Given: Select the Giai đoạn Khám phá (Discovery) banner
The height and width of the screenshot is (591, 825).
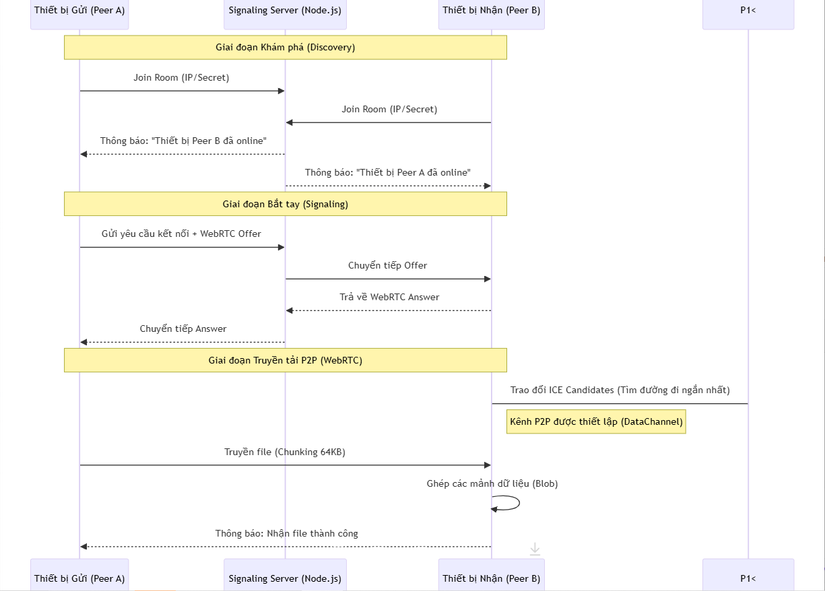Looking at the screenshot, I should pos(285,47).
